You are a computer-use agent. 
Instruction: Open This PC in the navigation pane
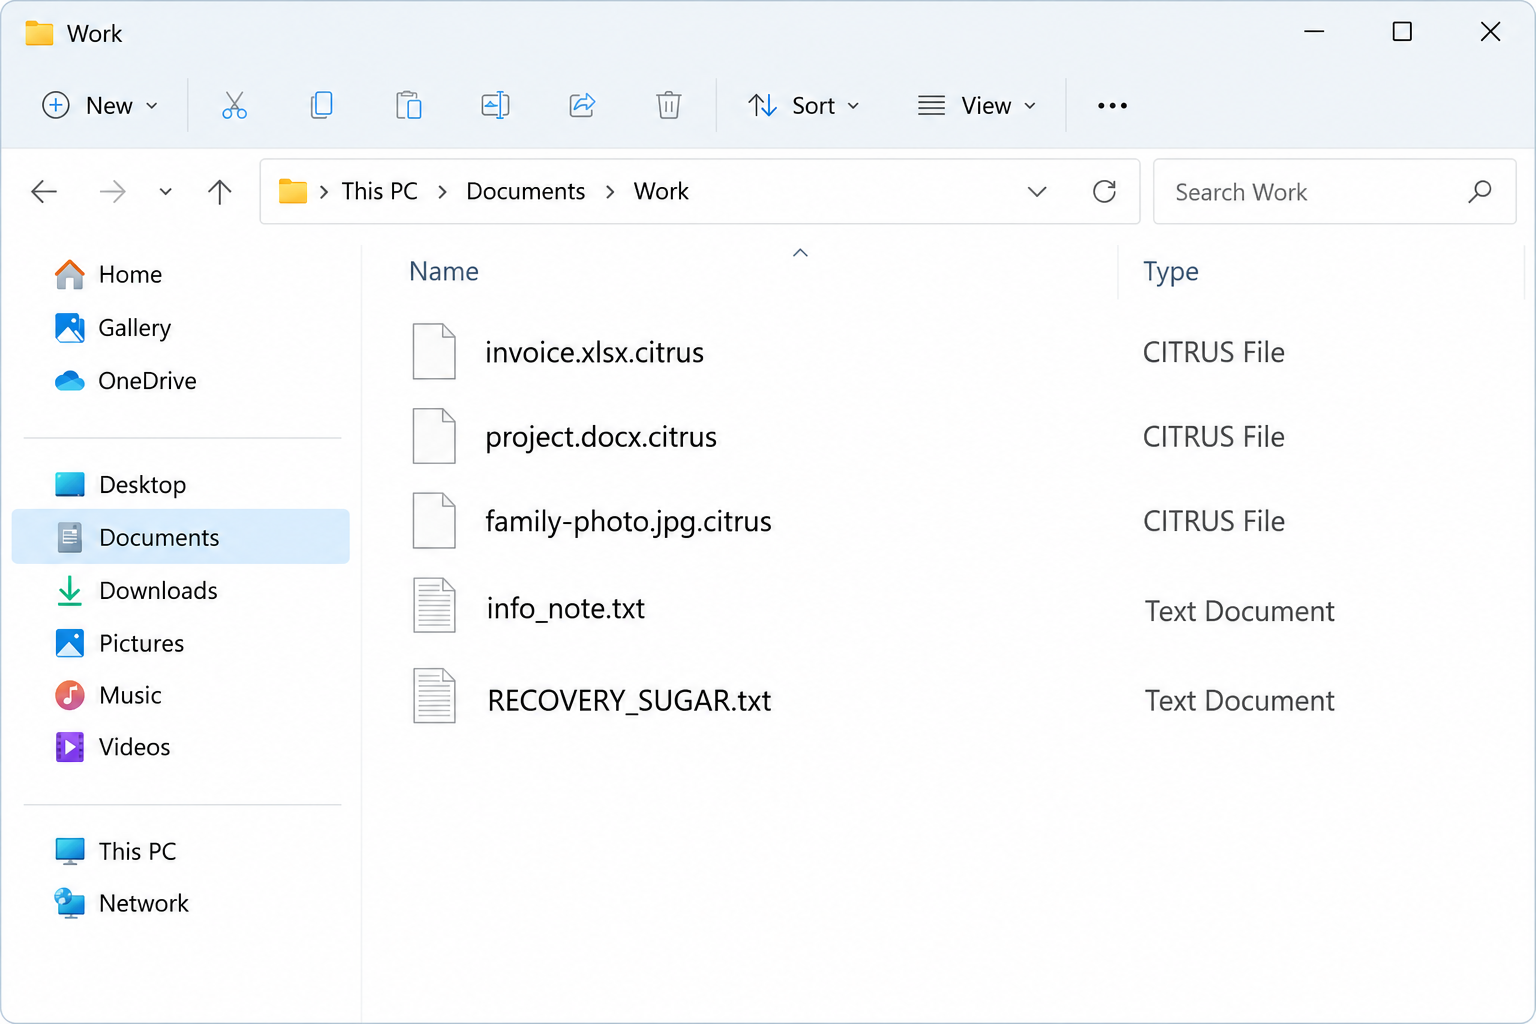click(181, 851)
